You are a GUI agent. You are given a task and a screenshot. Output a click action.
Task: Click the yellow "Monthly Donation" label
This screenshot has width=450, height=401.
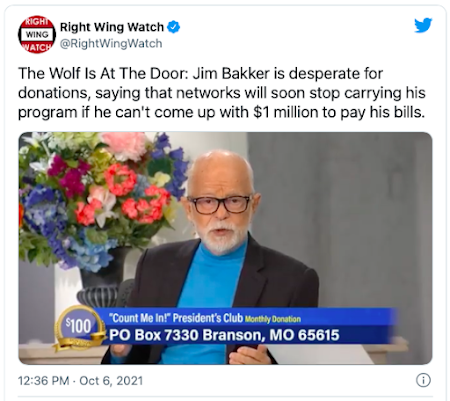click(273, 319)
